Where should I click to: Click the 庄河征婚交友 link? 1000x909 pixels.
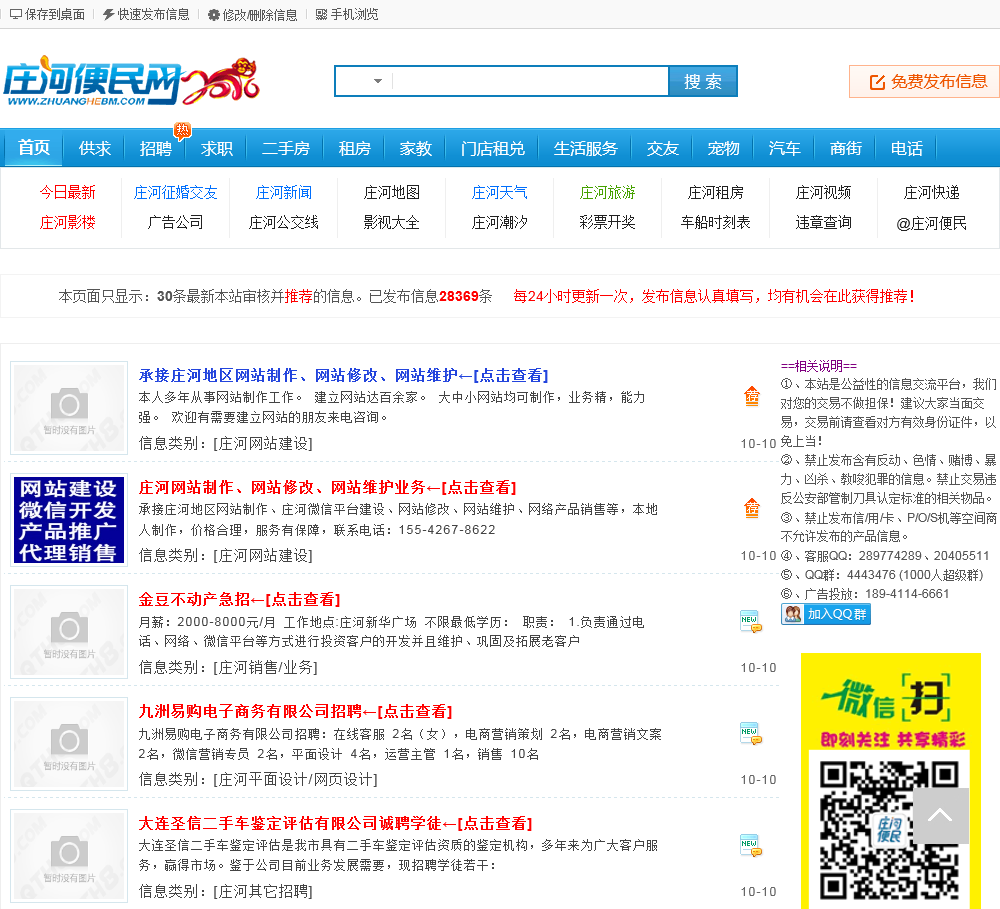pos(175,192)
